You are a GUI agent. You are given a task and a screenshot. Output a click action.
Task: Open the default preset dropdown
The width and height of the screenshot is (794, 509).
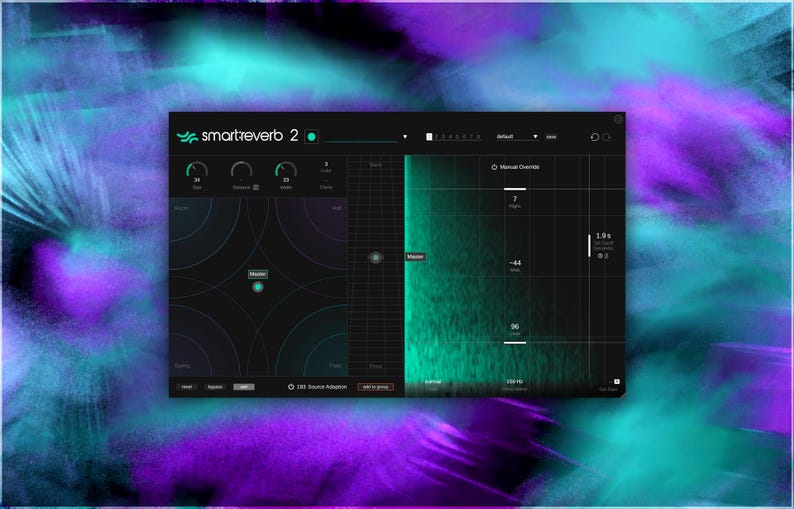517,137
